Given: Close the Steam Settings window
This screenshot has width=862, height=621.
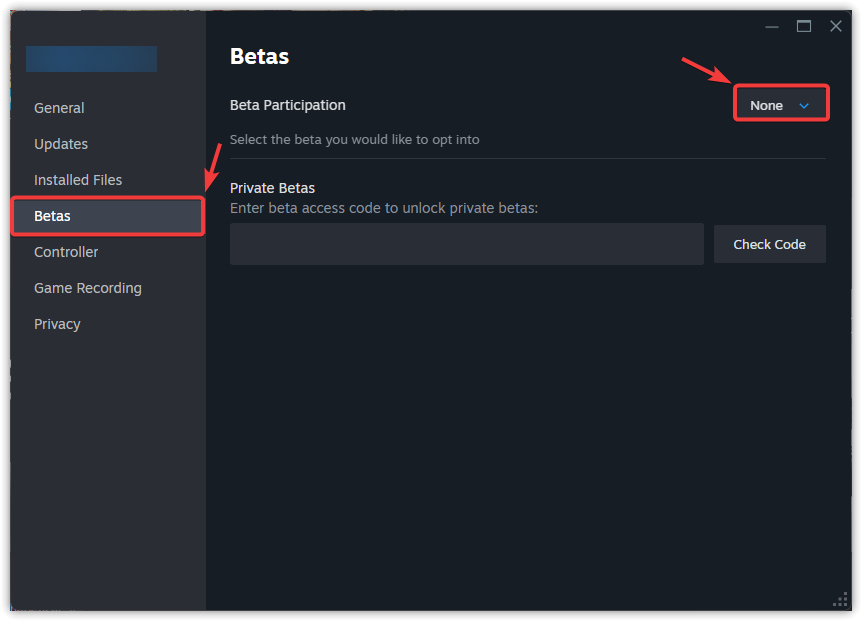Looking at the screenshot, I should point(835,26).
